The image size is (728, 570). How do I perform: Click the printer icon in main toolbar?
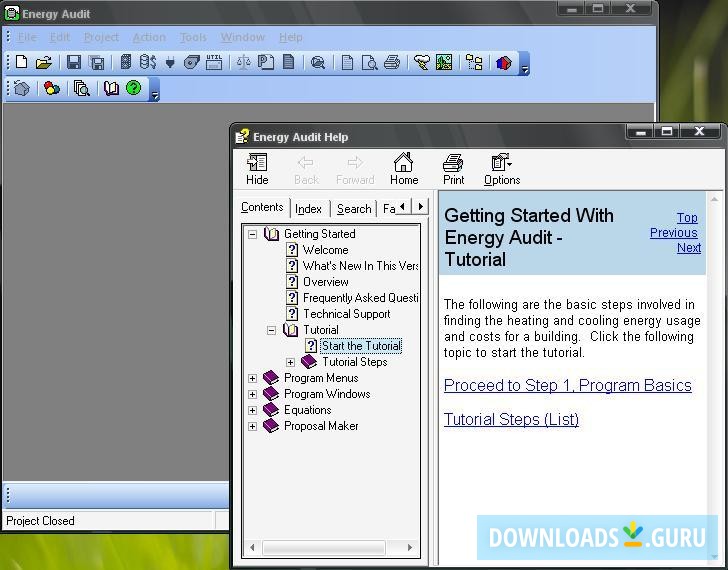point(392,62)
